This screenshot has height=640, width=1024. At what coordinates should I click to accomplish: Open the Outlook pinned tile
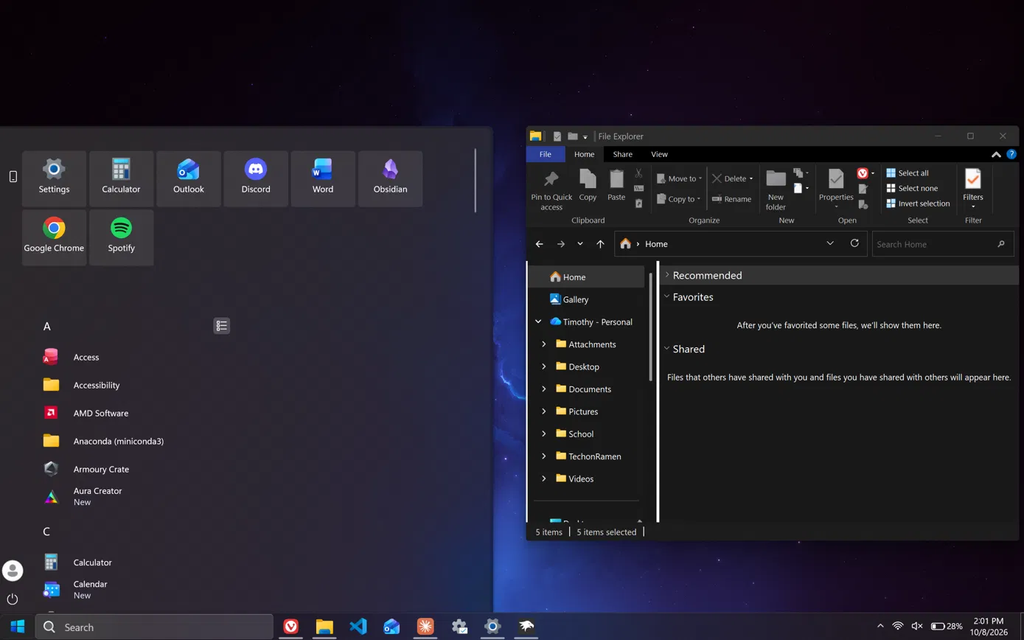pos(189,178)
